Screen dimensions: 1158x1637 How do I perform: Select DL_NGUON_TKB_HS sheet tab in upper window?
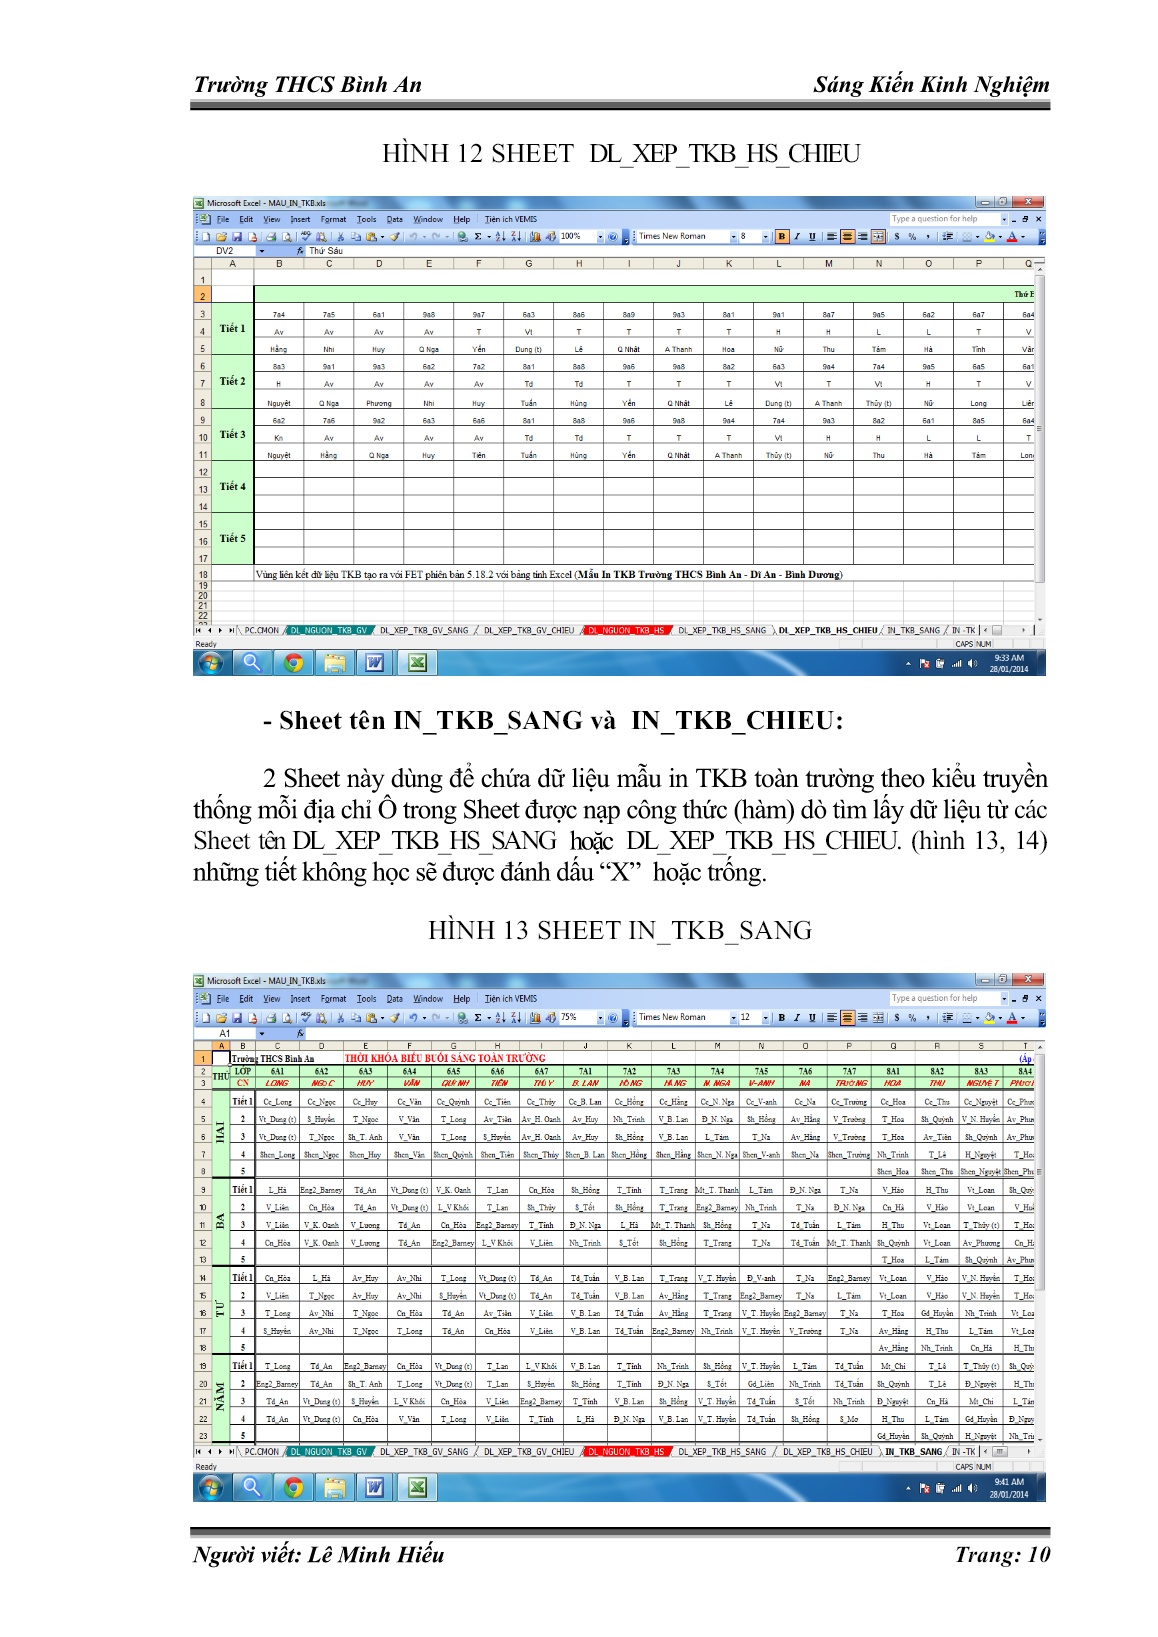[625, 630]
